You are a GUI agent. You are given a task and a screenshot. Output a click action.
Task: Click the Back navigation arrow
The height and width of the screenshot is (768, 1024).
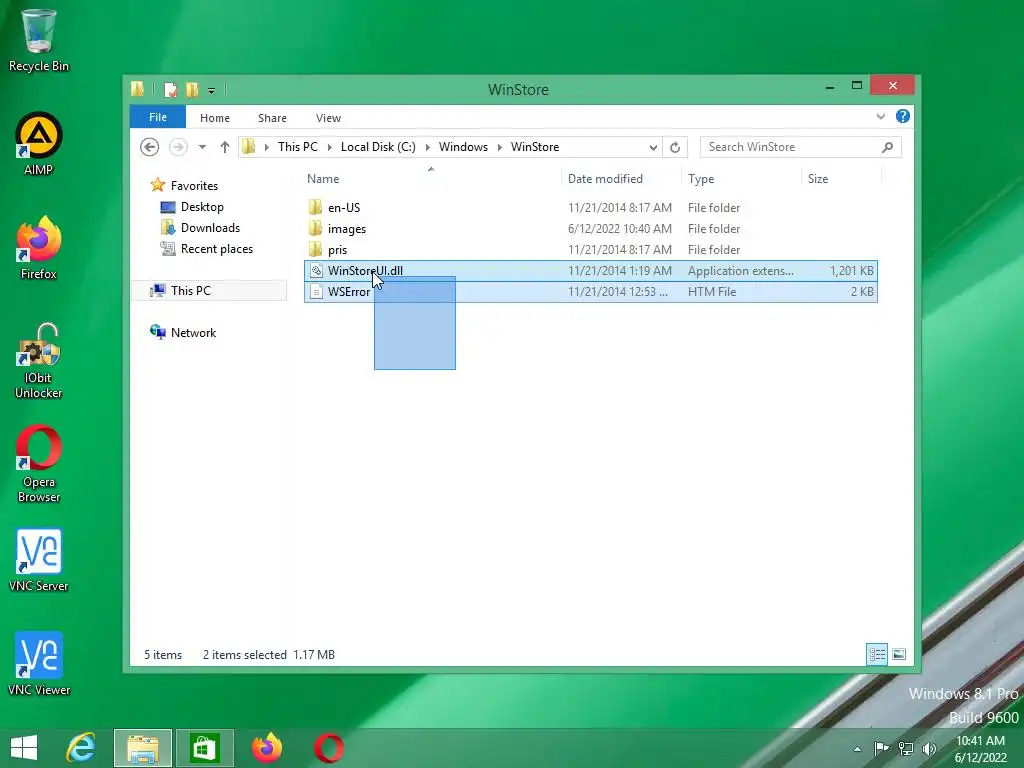(150, 147)
